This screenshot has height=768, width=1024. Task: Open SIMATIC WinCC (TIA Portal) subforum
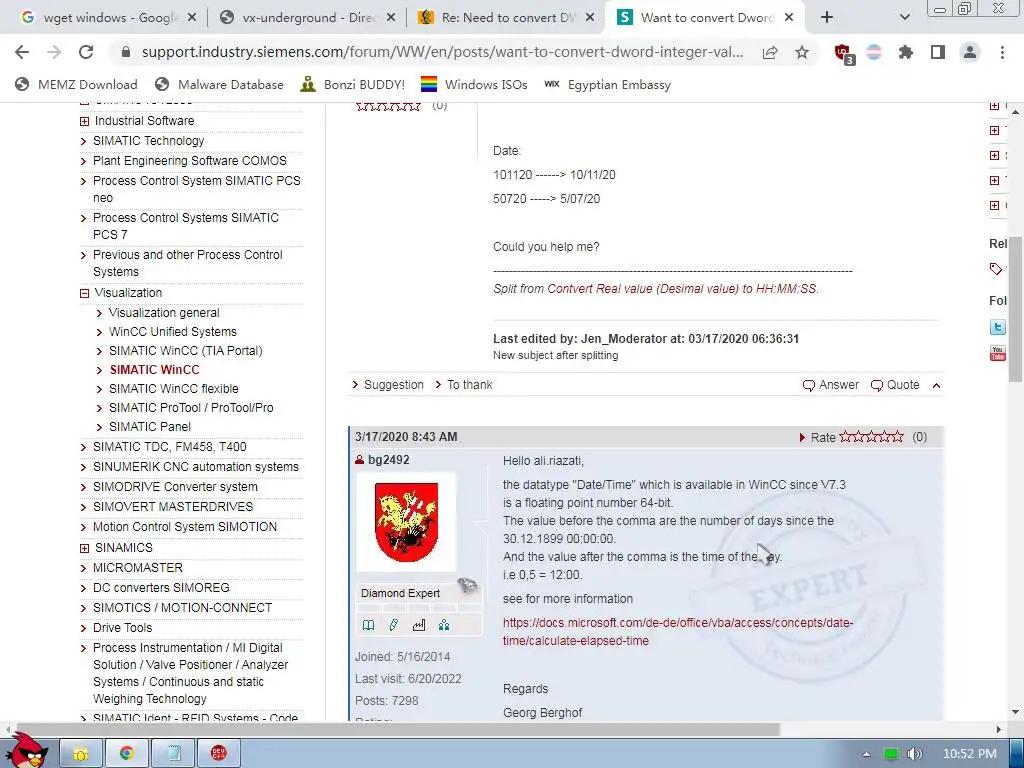(185, 351)
